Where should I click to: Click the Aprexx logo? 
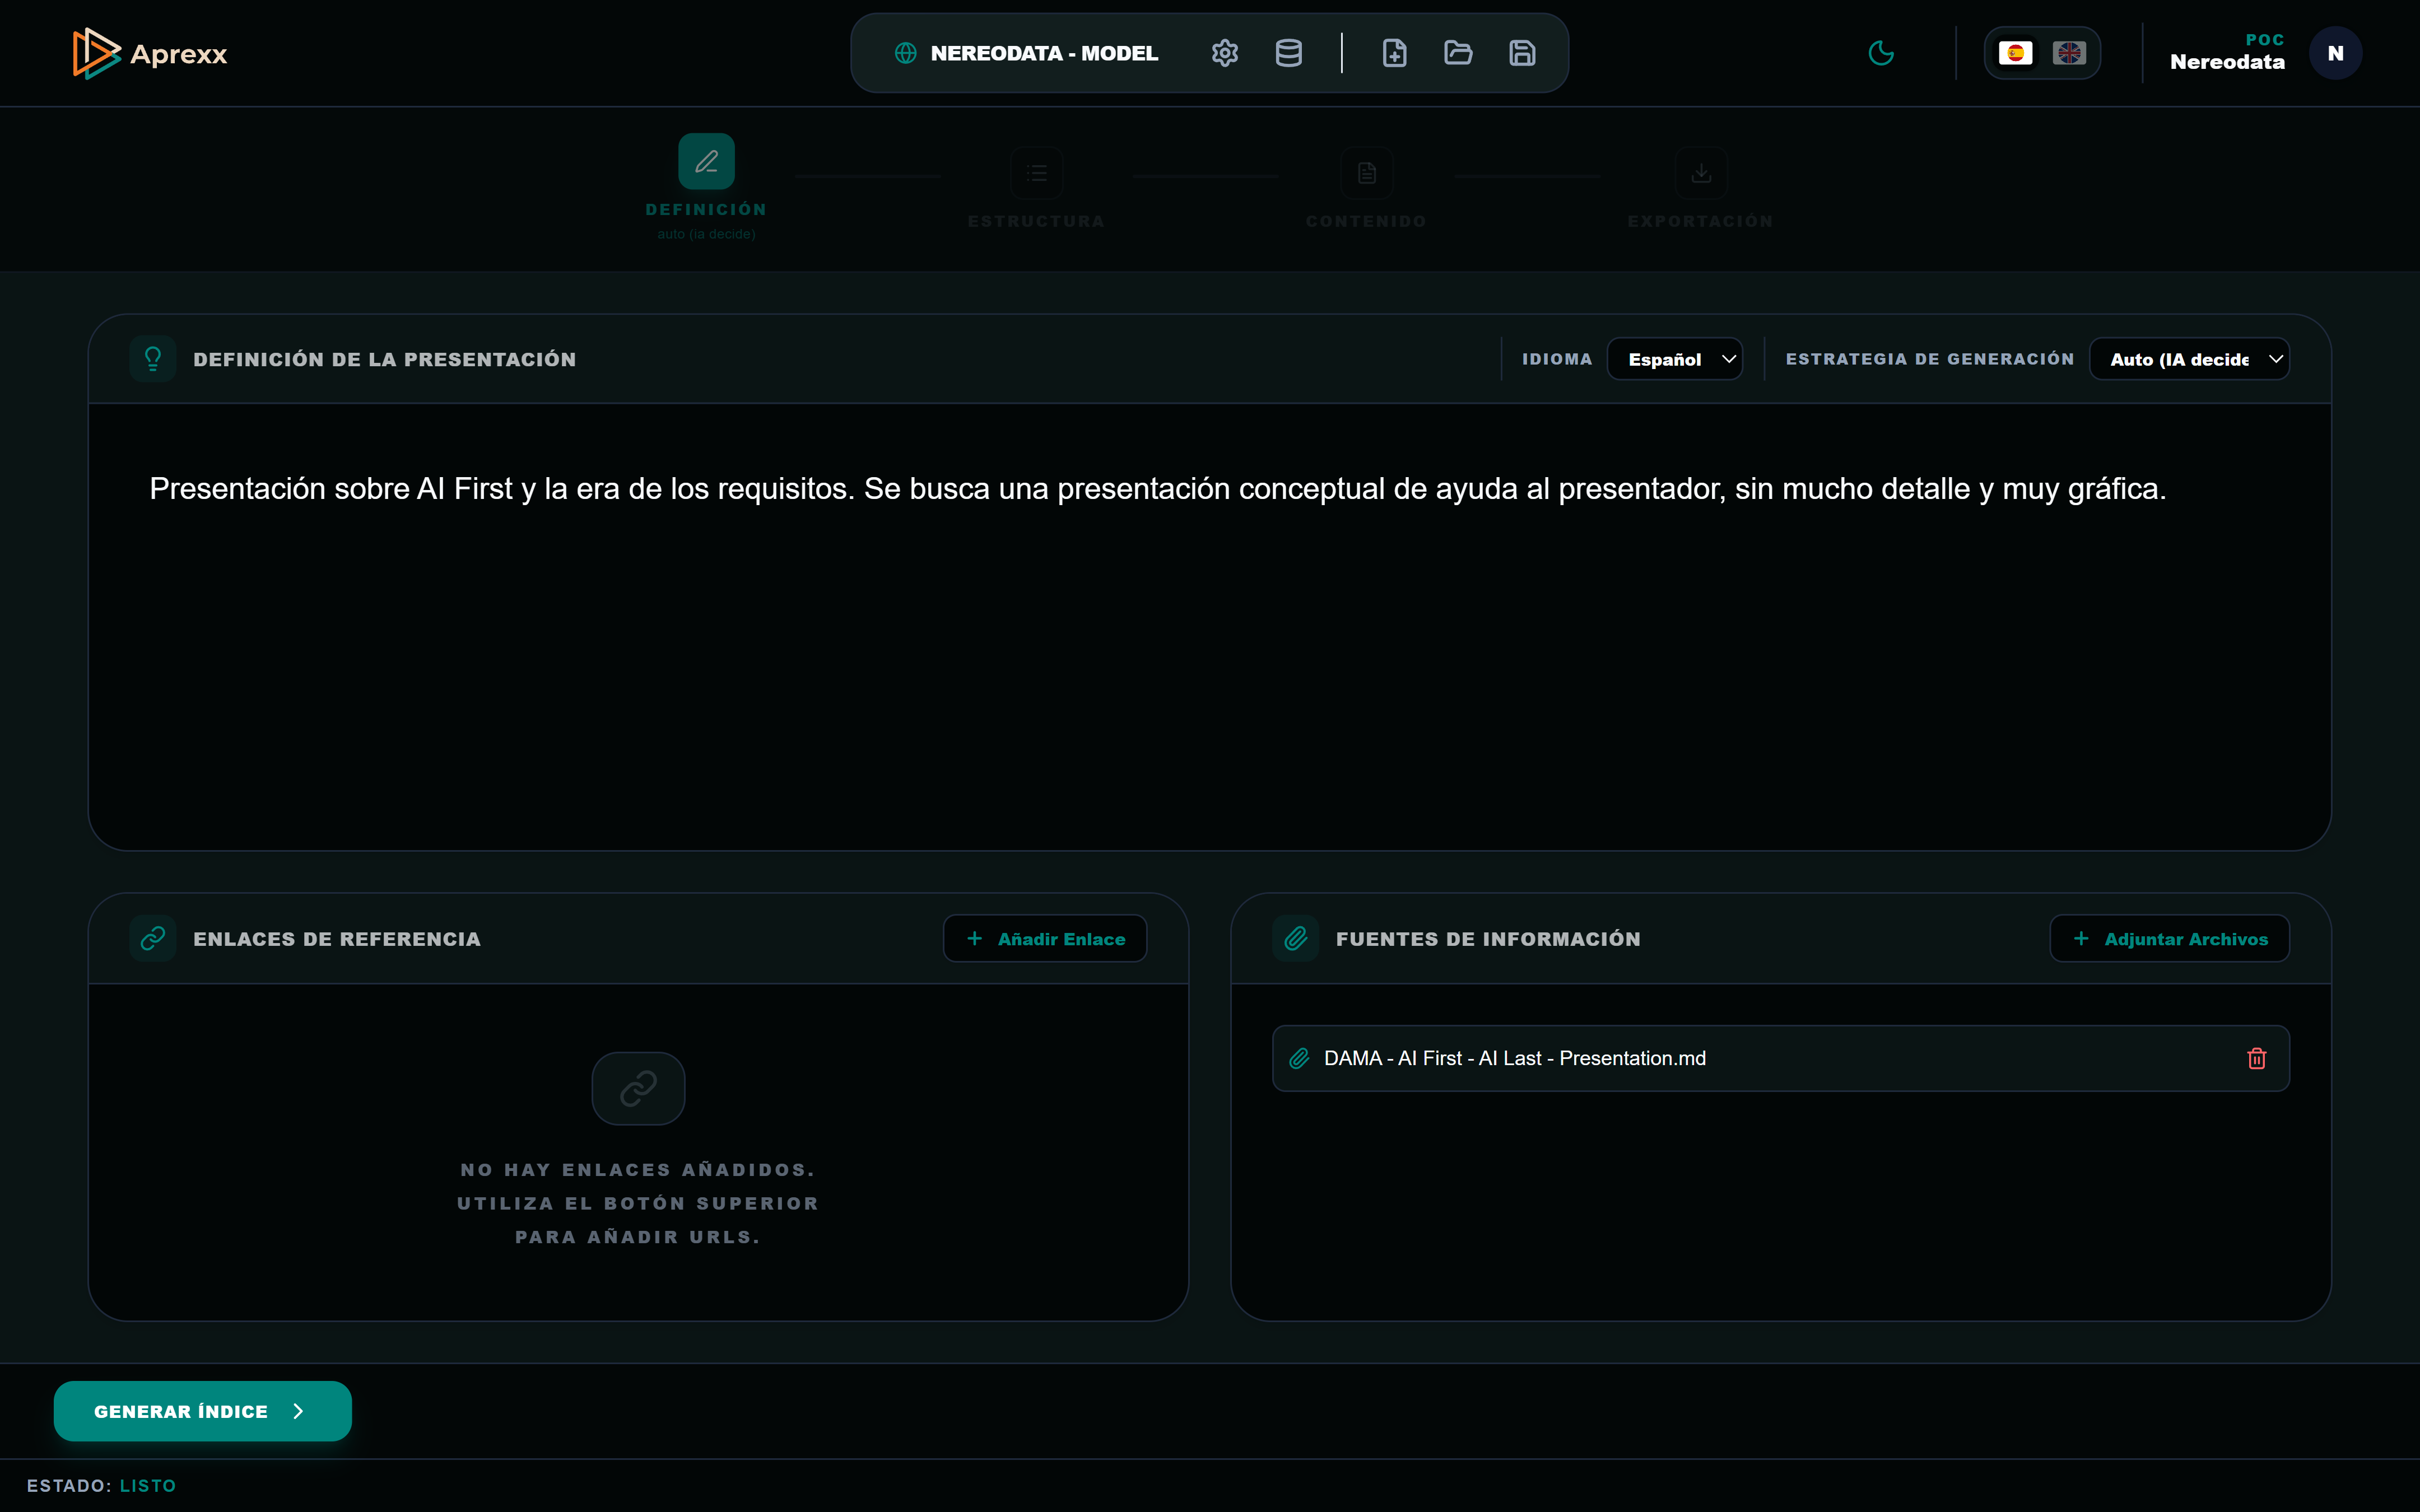[150, 53]
